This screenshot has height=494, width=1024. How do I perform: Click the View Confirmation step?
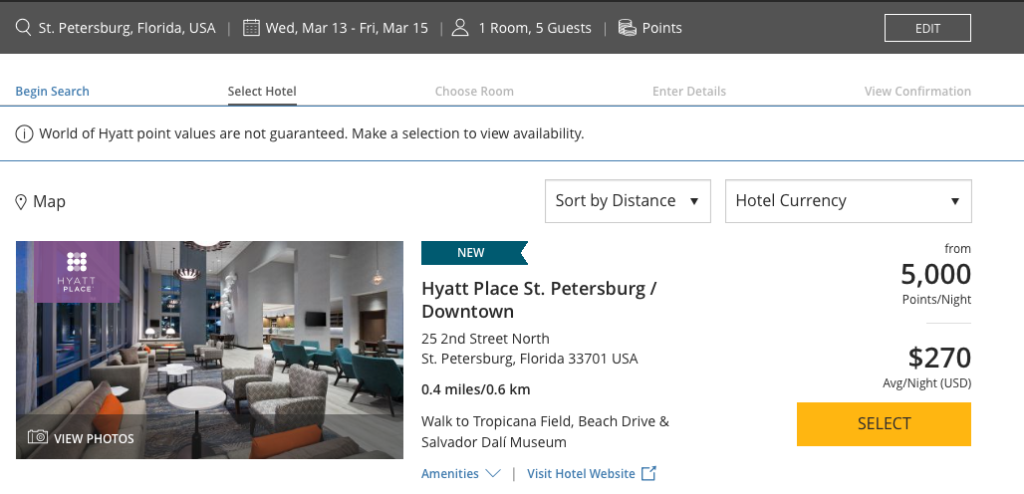[918, 91]
